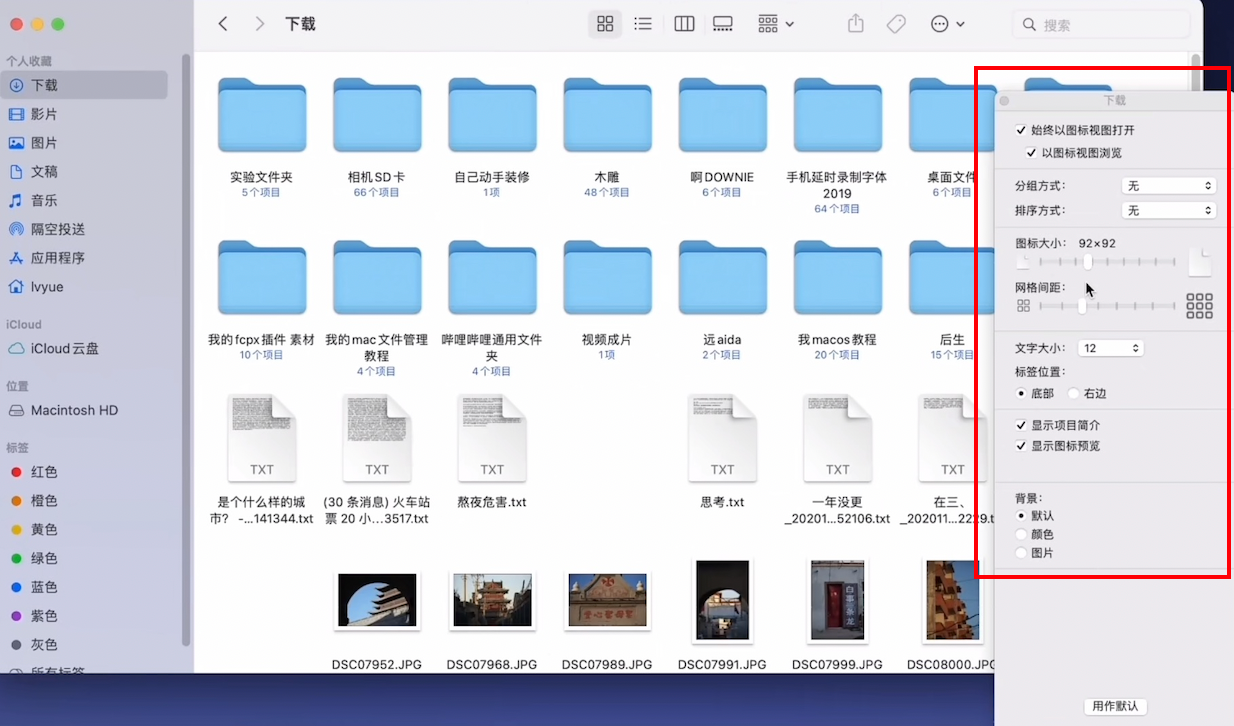
Task: Switch to column view in toolbar
Action: (x=684, y=24)
